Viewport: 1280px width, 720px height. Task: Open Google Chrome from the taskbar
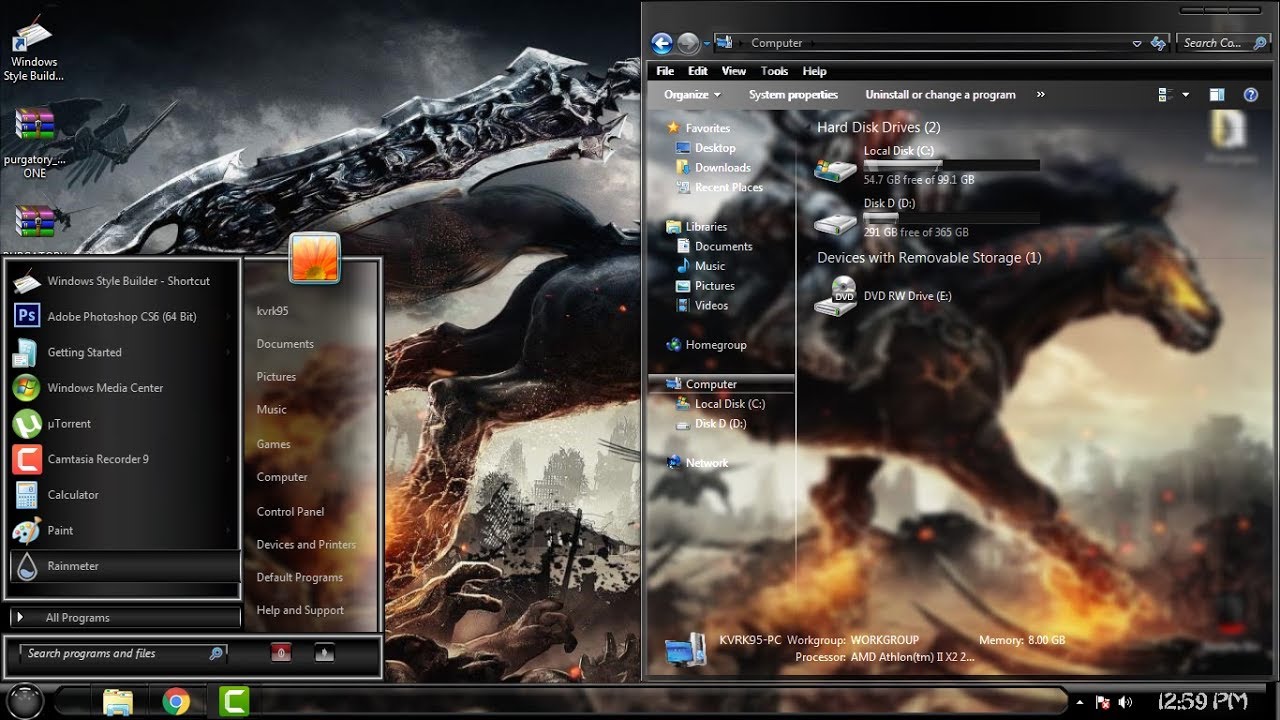pos(176,702)
